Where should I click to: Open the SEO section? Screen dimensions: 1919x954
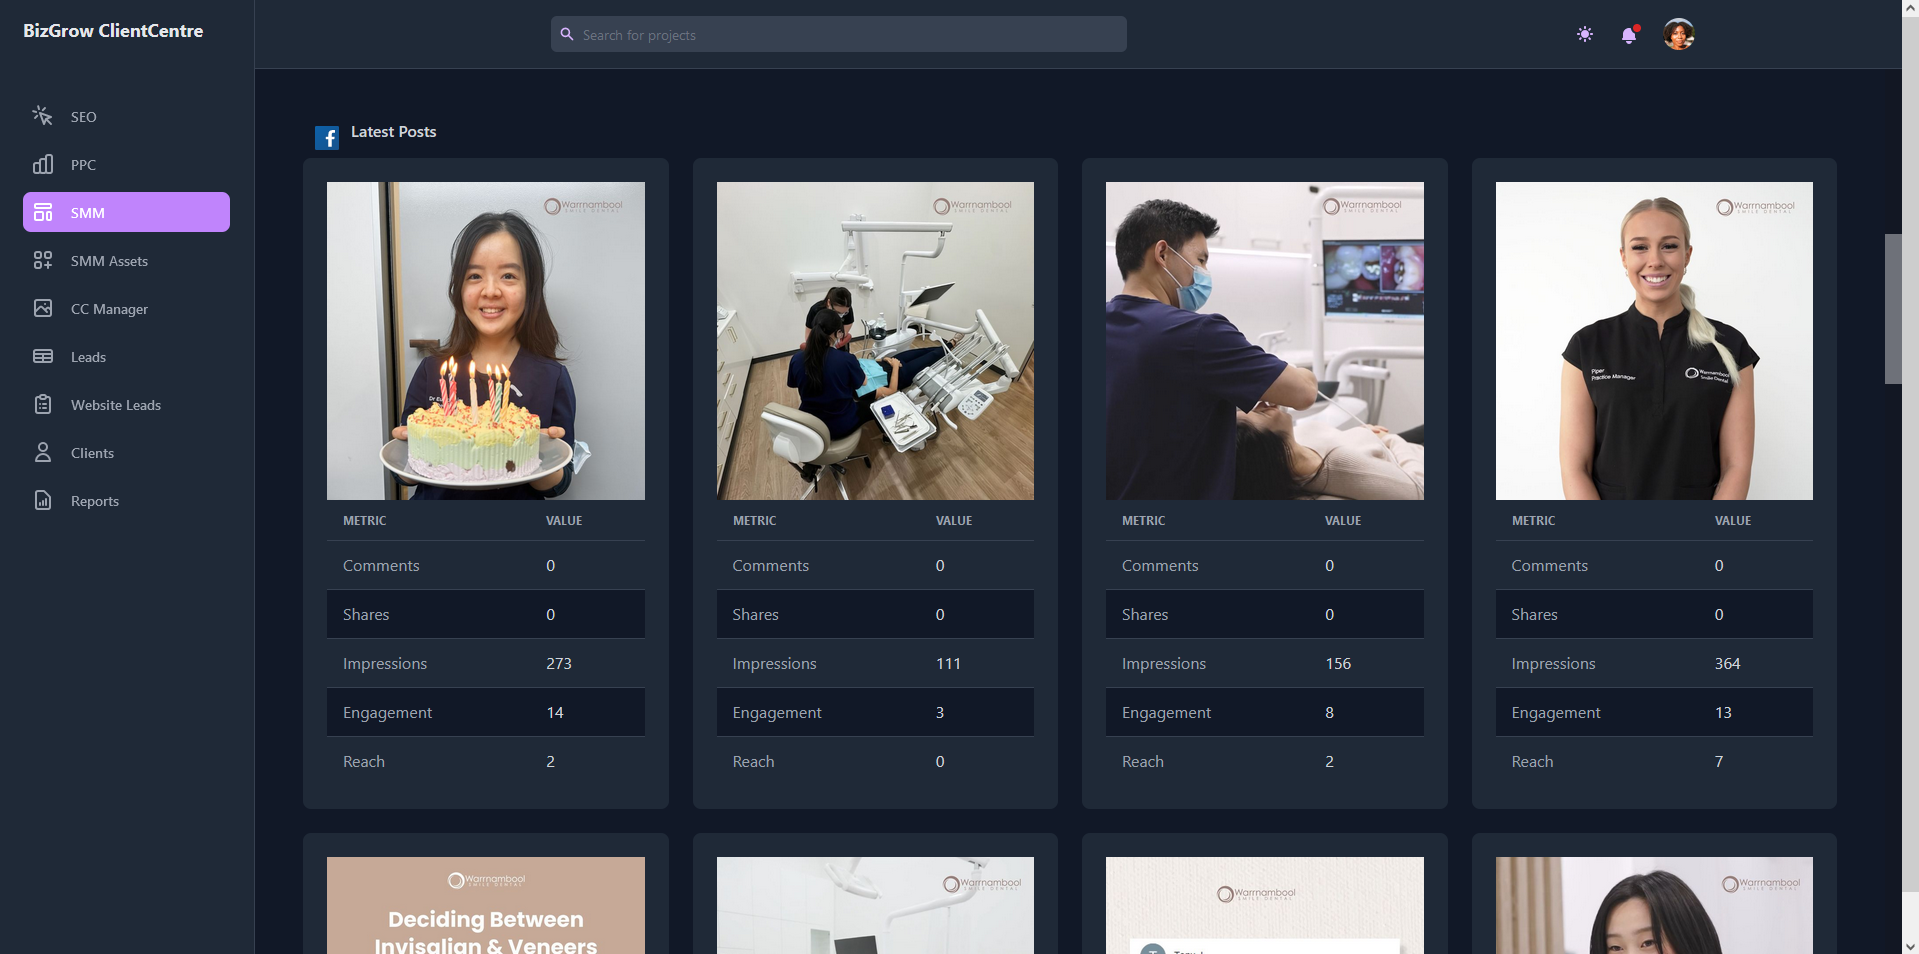(126, 116)
